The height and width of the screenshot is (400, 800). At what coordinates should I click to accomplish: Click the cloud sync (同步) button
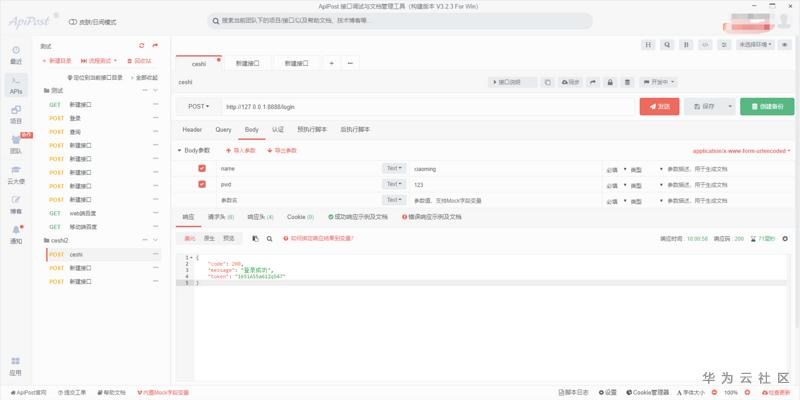[x=570, y=82]
